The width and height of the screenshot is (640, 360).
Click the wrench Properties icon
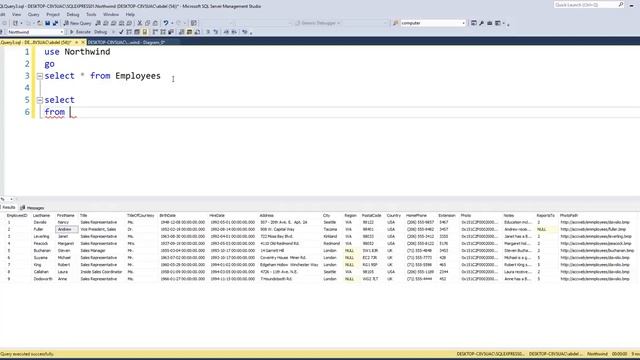coord(481,23)
